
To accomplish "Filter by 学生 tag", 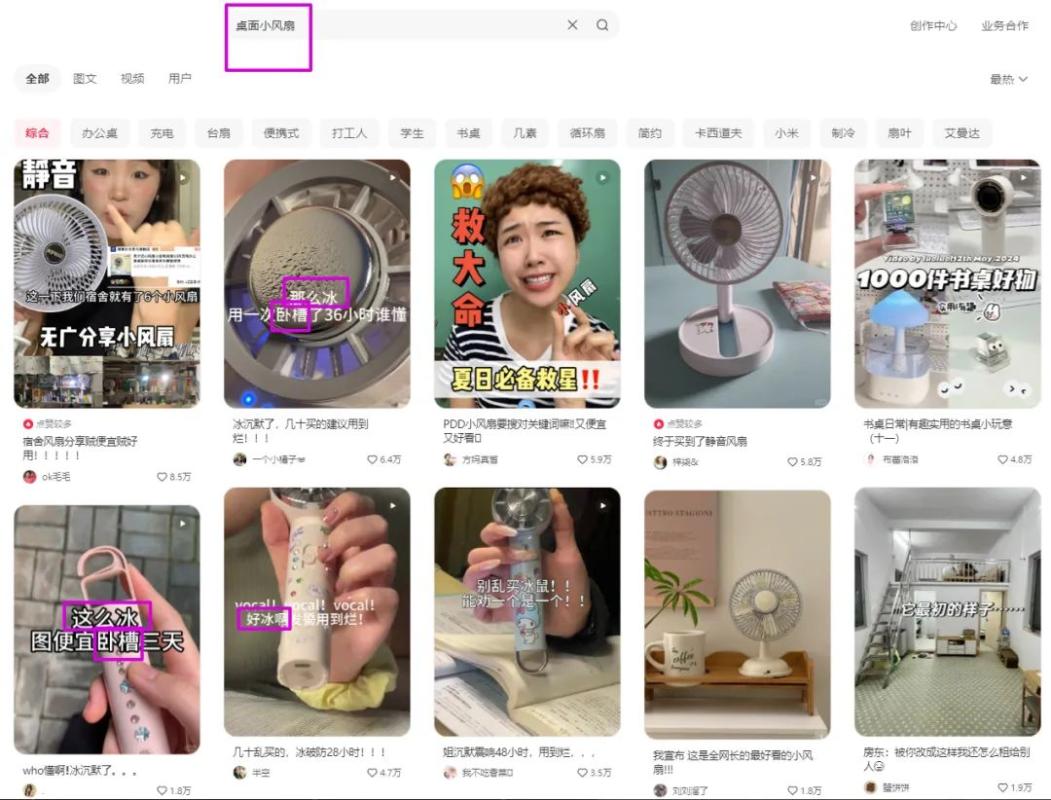I will point(412,133).
